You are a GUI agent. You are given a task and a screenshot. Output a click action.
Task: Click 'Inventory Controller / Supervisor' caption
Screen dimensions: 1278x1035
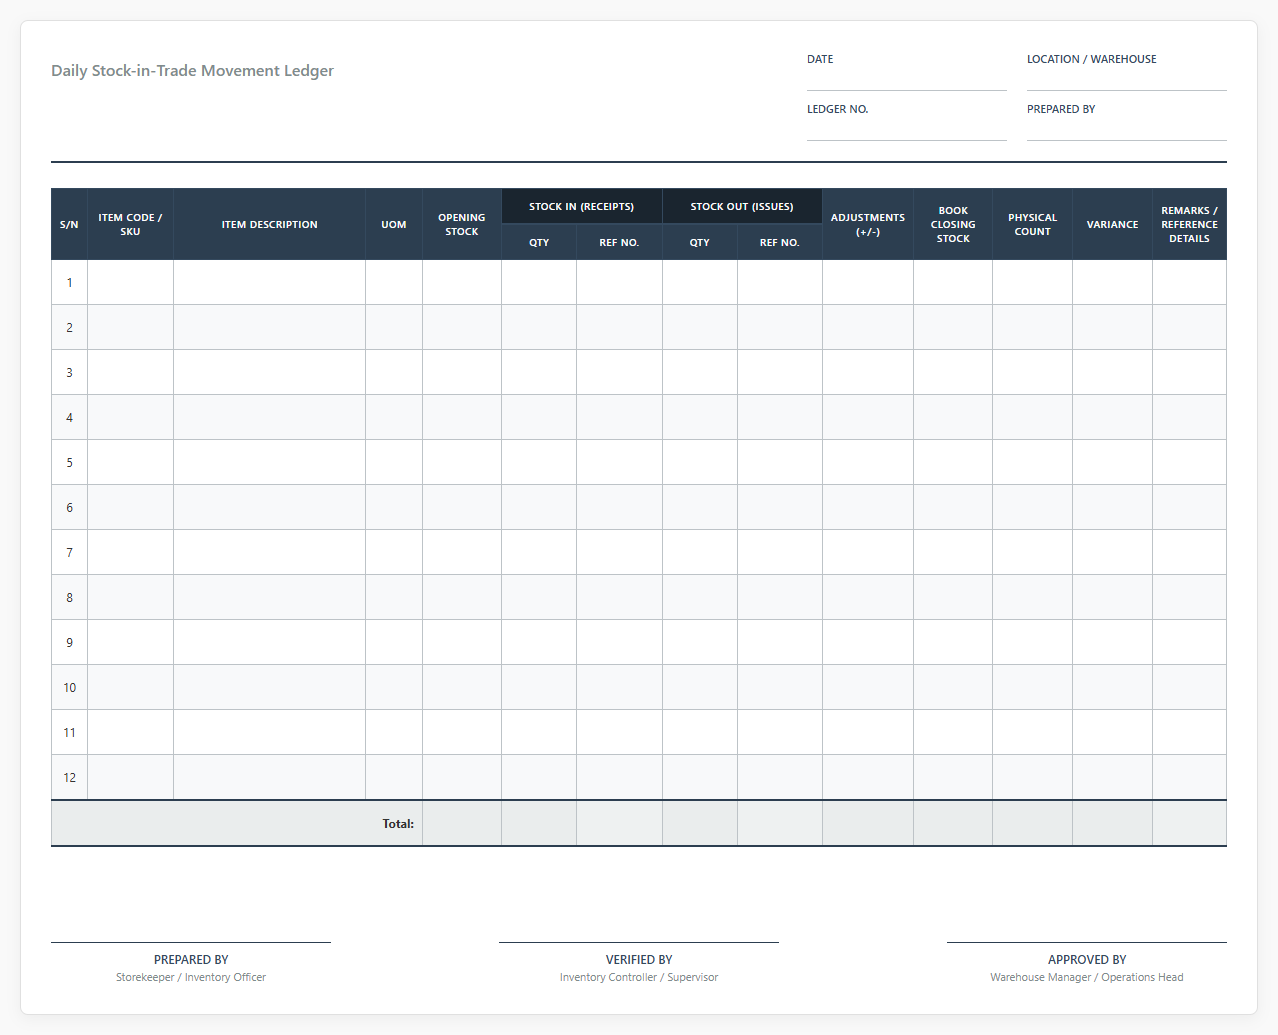(x=639, y=977)
